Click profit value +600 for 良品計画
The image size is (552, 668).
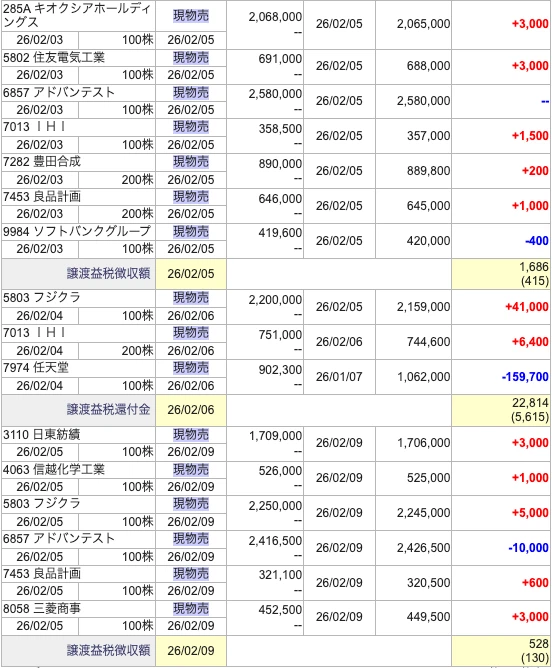pos(535,582)
